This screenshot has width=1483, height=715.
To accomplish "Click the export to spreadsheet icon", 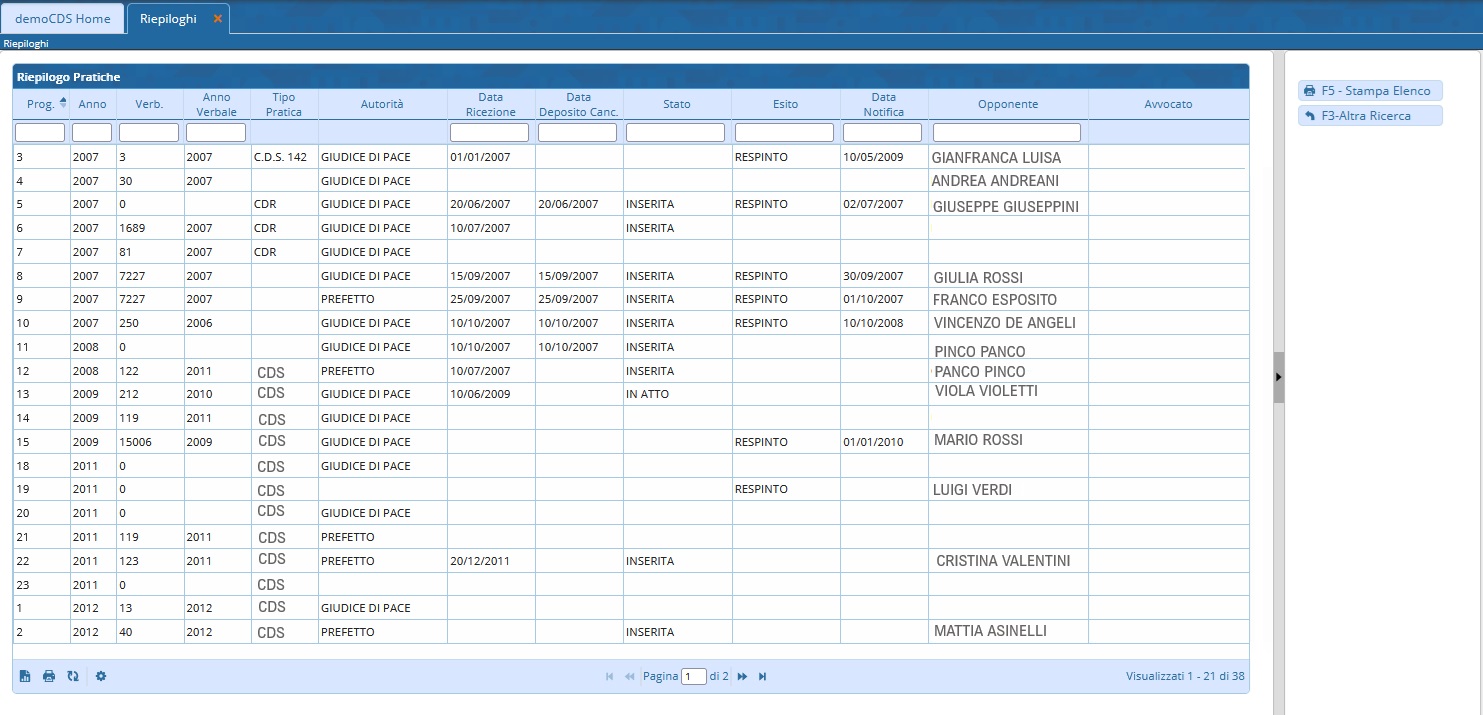I will point(25,676).
